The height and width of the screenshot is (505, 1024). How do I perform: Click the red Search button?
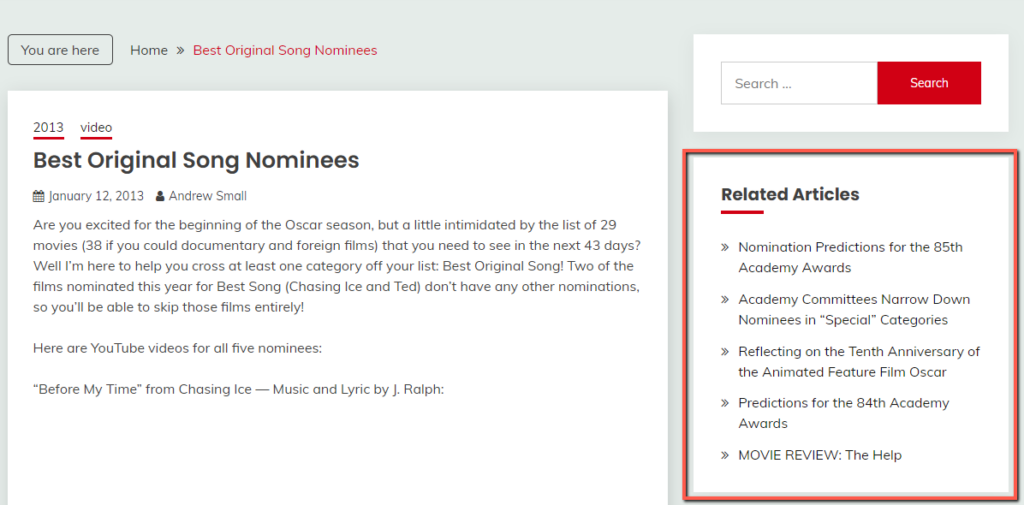point(929,83)
